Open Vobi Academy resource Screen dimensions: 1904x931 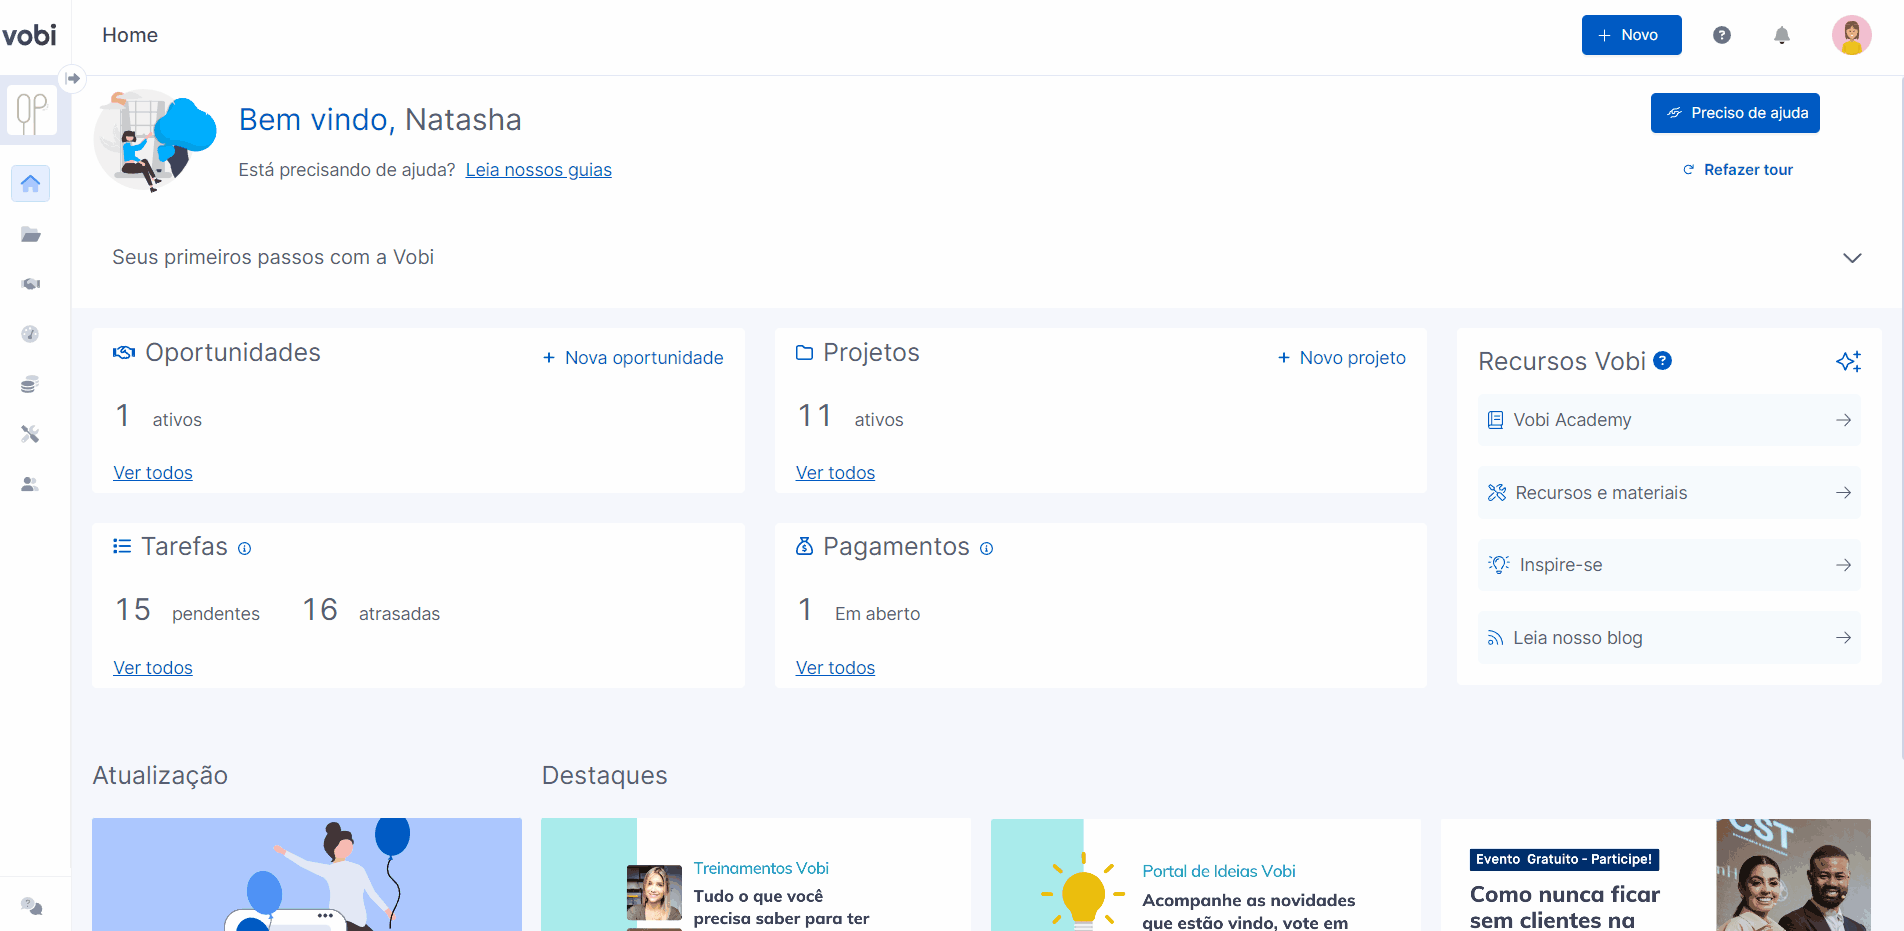[x=1669, y=420]
